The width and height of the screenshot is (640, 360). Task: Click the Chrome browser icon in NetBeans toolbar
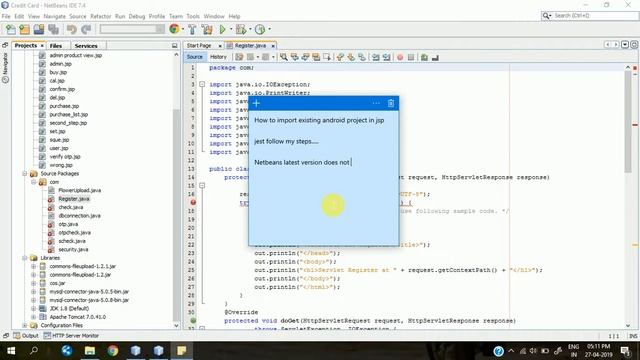tap(174, 29)
